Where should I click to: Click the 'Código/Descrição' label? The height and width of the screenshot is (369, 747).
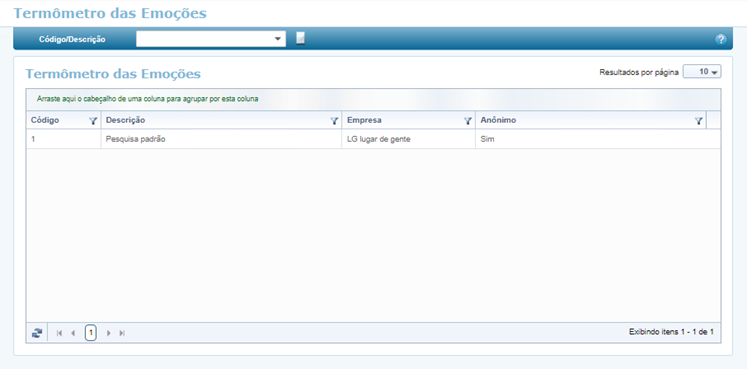pyautogui.click(x=72, y=40)
